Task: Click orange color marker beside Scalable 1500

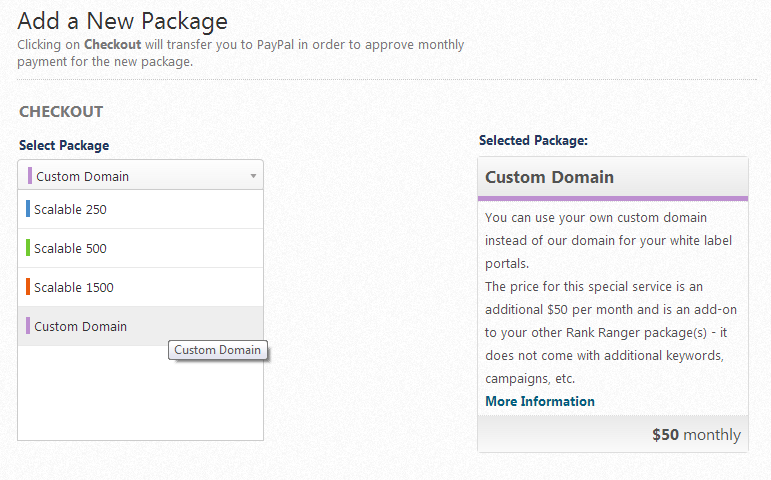Action: click(28, 288)
